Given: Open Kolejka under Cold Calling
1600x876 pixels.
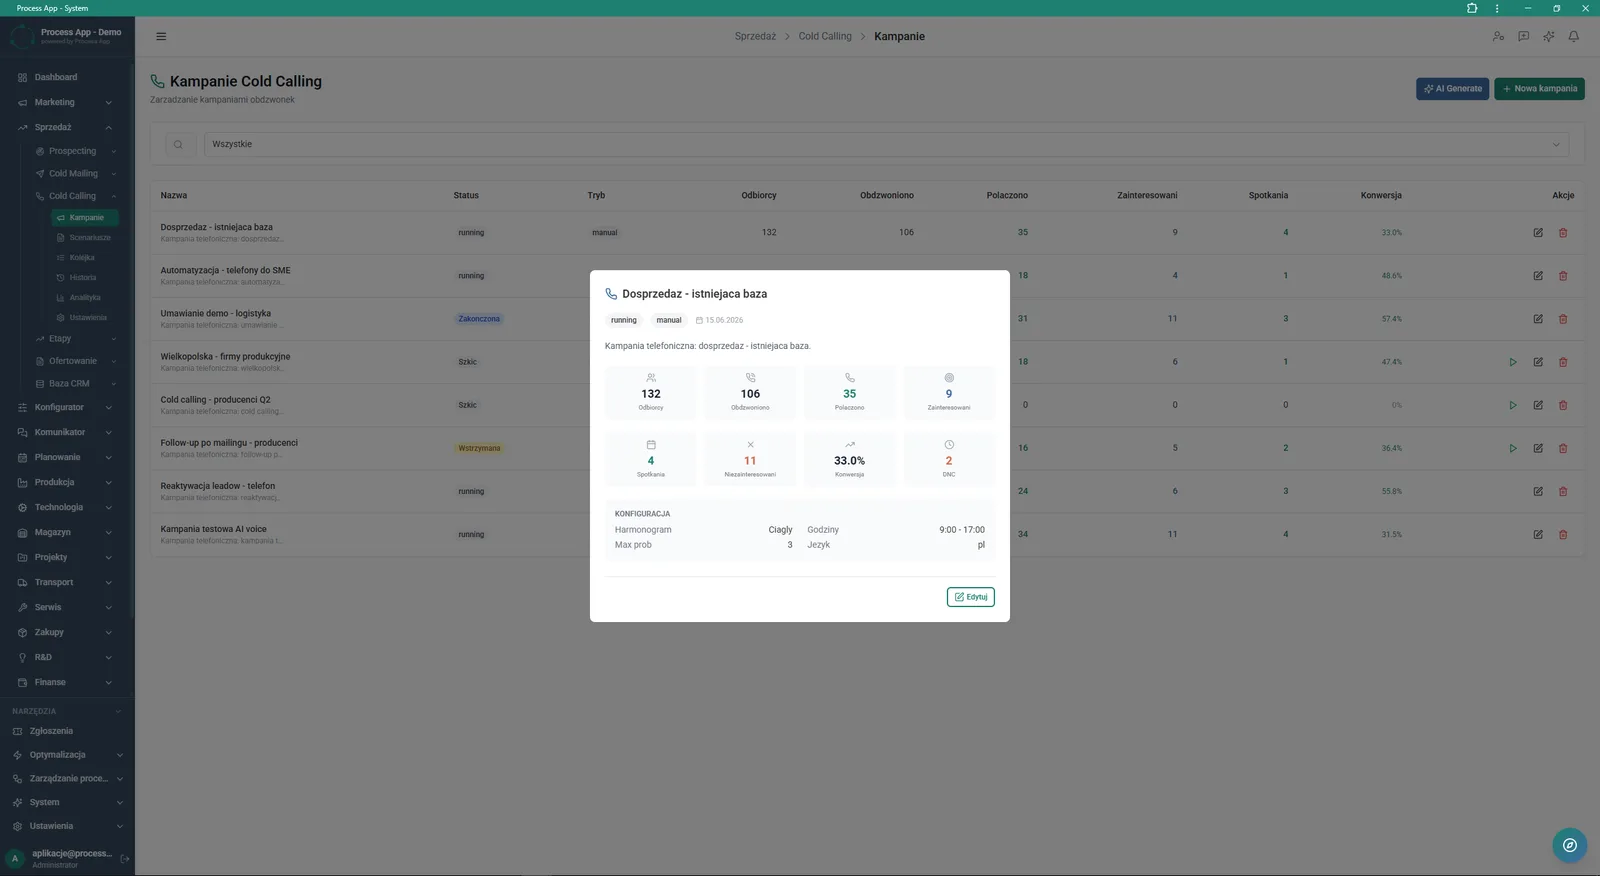Looking at the screenshot, I should (x=85, y=257).
